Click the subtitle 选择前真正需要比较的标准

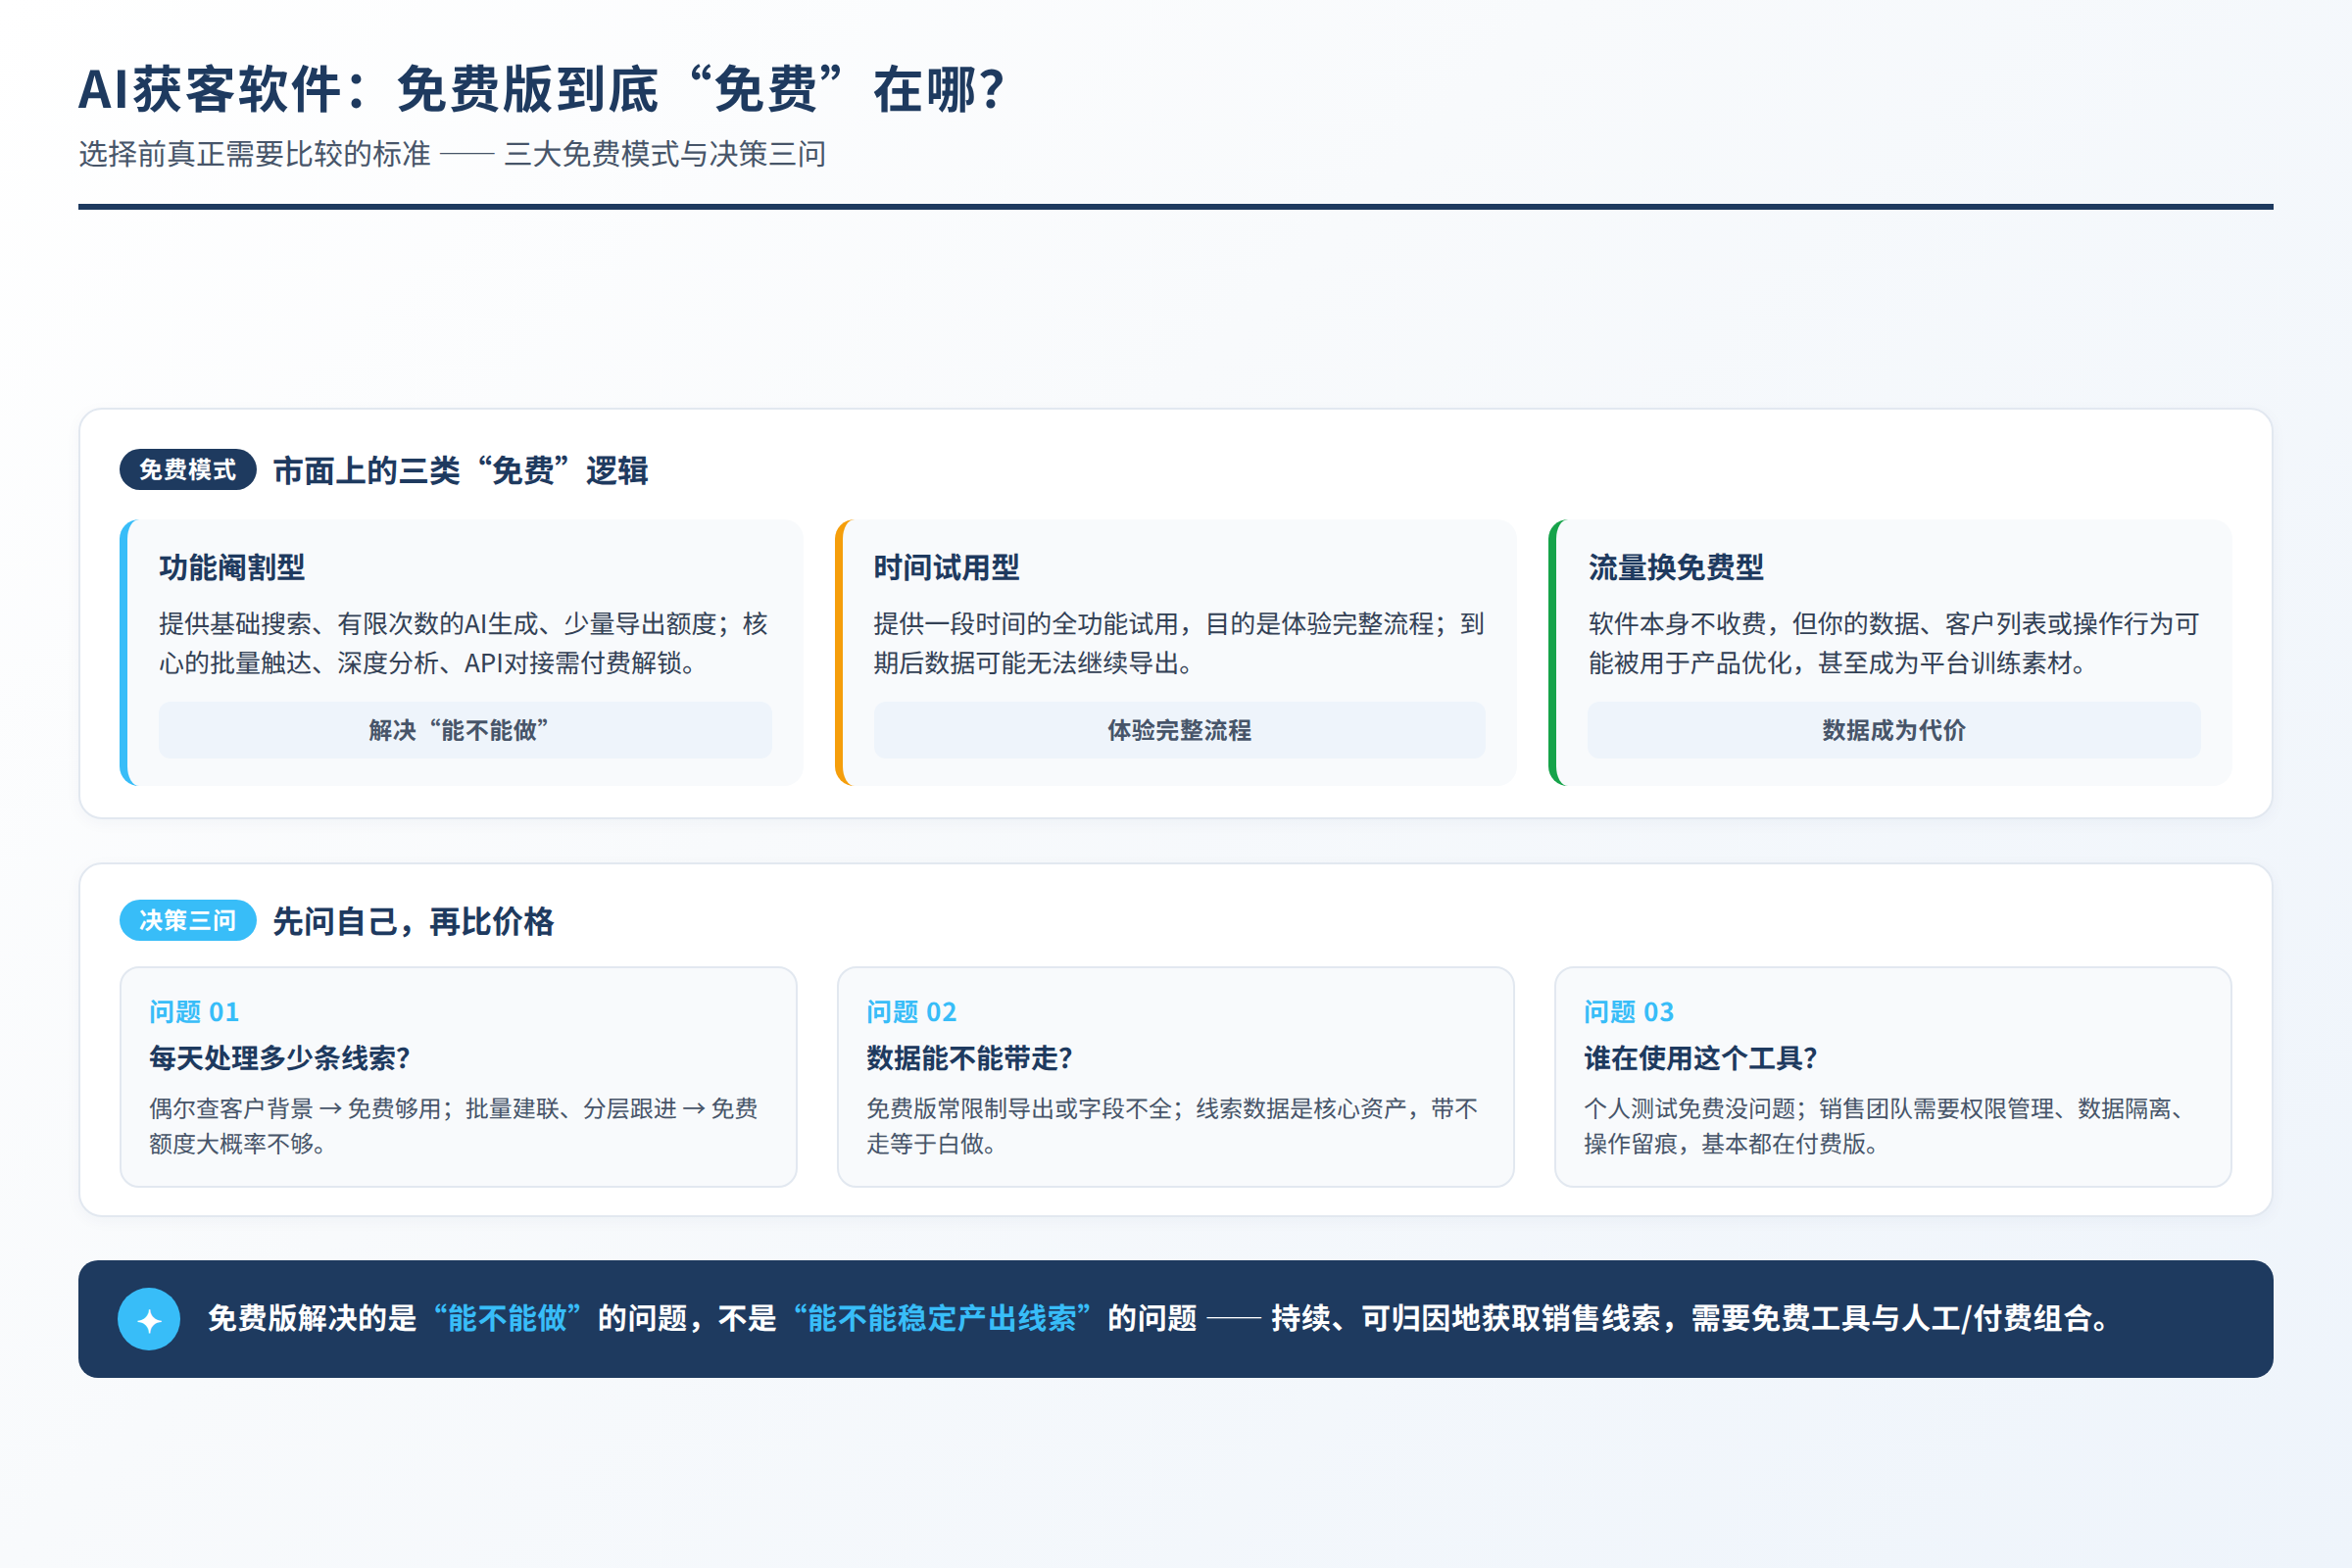click(x=255, y=154)
